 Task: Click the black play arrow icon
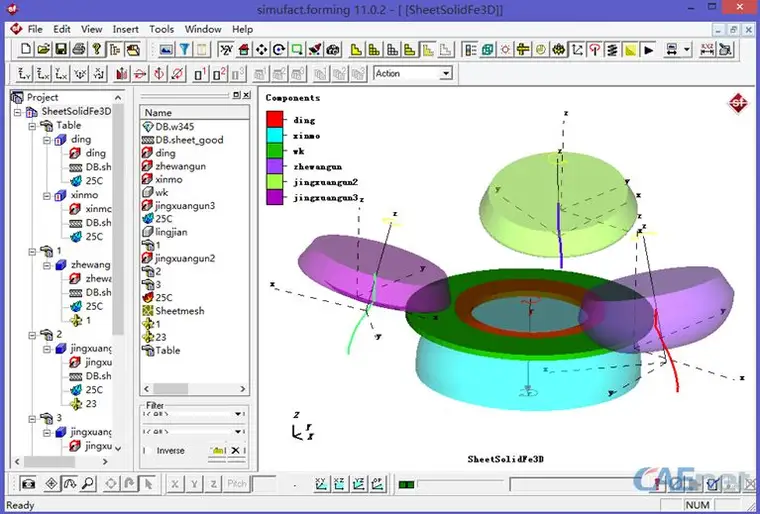[x=648, y=49]
